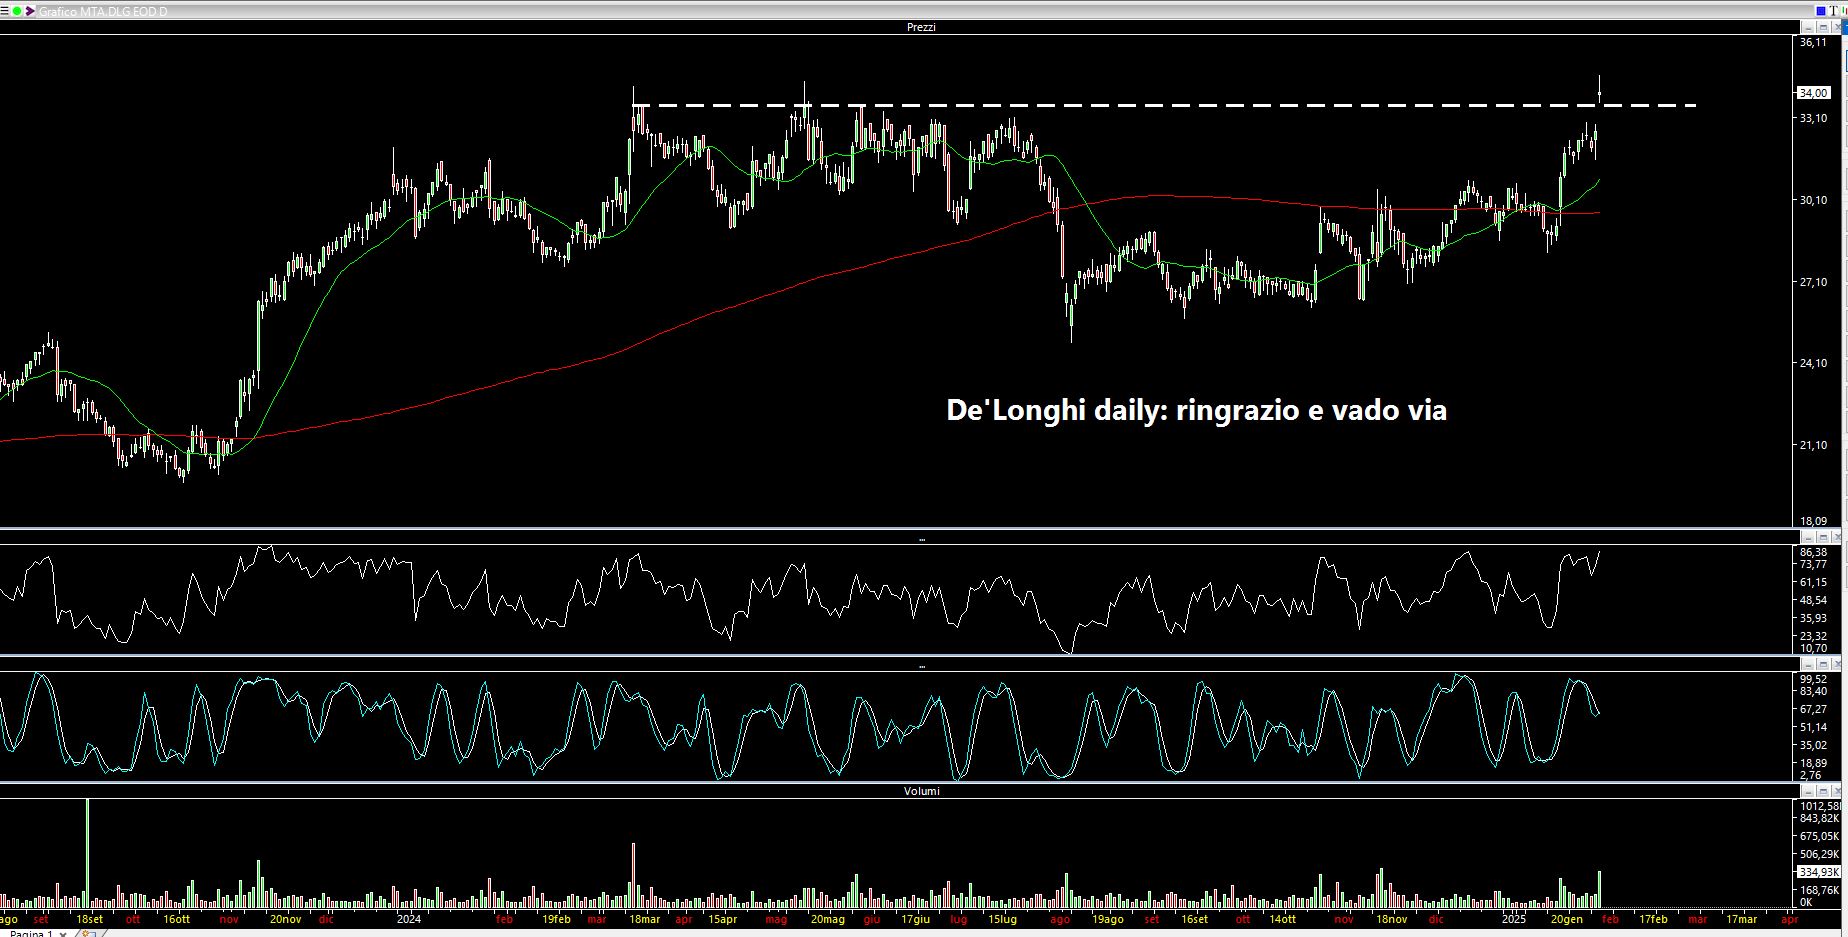Maximize the RSI oscillator panel

pyautogui.click(x=1823, y=537)
